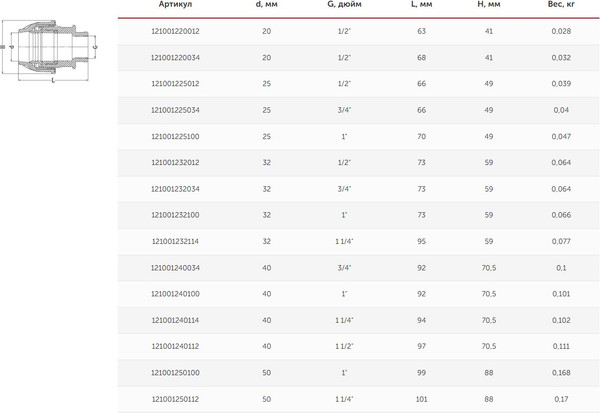Select article number 121001250100
Image resolution: width=600 pixels, height=413 pixels.
click(x=175, y=371)
